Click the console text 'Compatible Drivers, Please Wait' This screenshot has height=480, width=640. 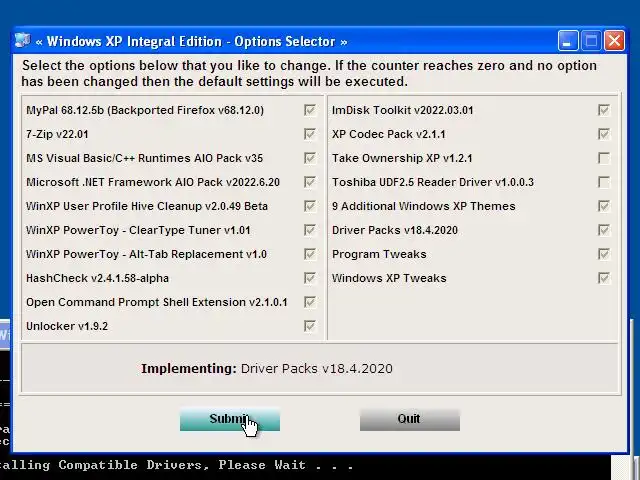pyautogui.click(x=182, y=465)
